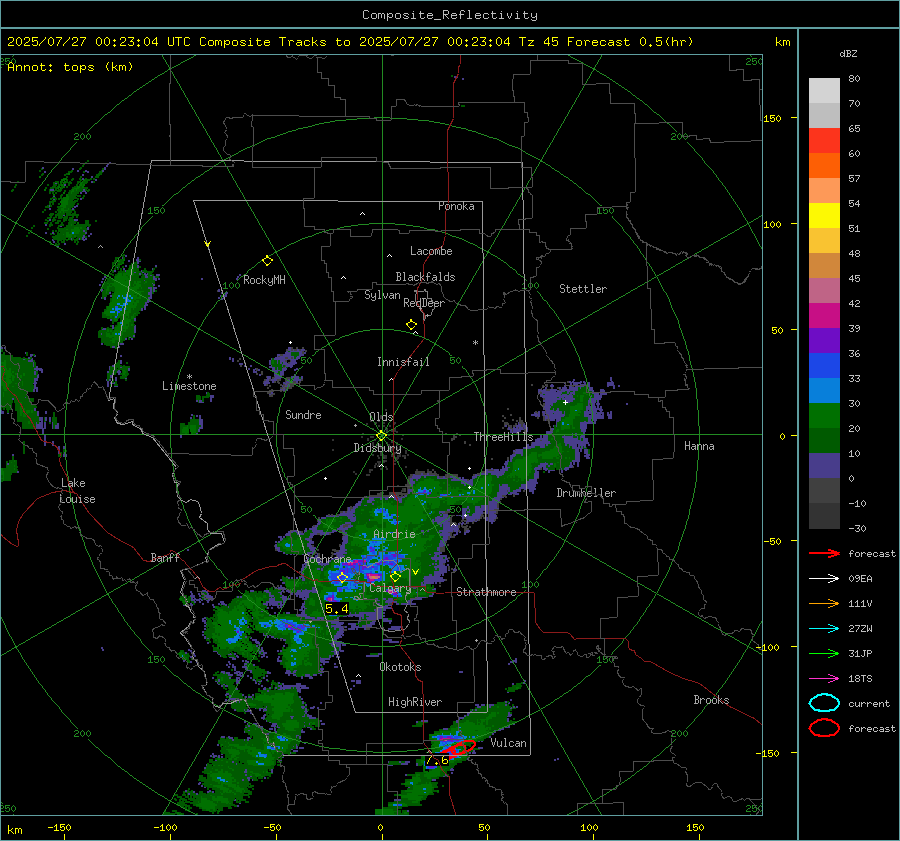Click the Ponoka city label

(x=456, y=206)
